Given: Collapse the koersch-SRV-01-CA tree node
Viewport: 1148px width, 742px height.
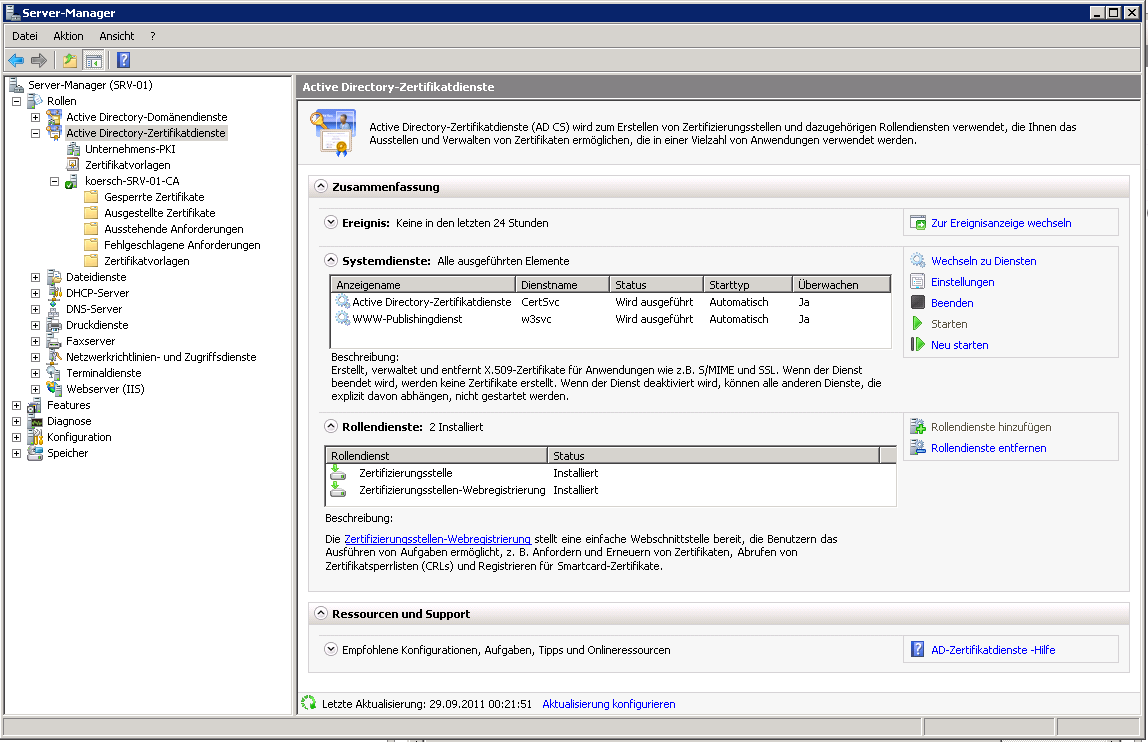Looking at the screenshot, I should 54,181.
